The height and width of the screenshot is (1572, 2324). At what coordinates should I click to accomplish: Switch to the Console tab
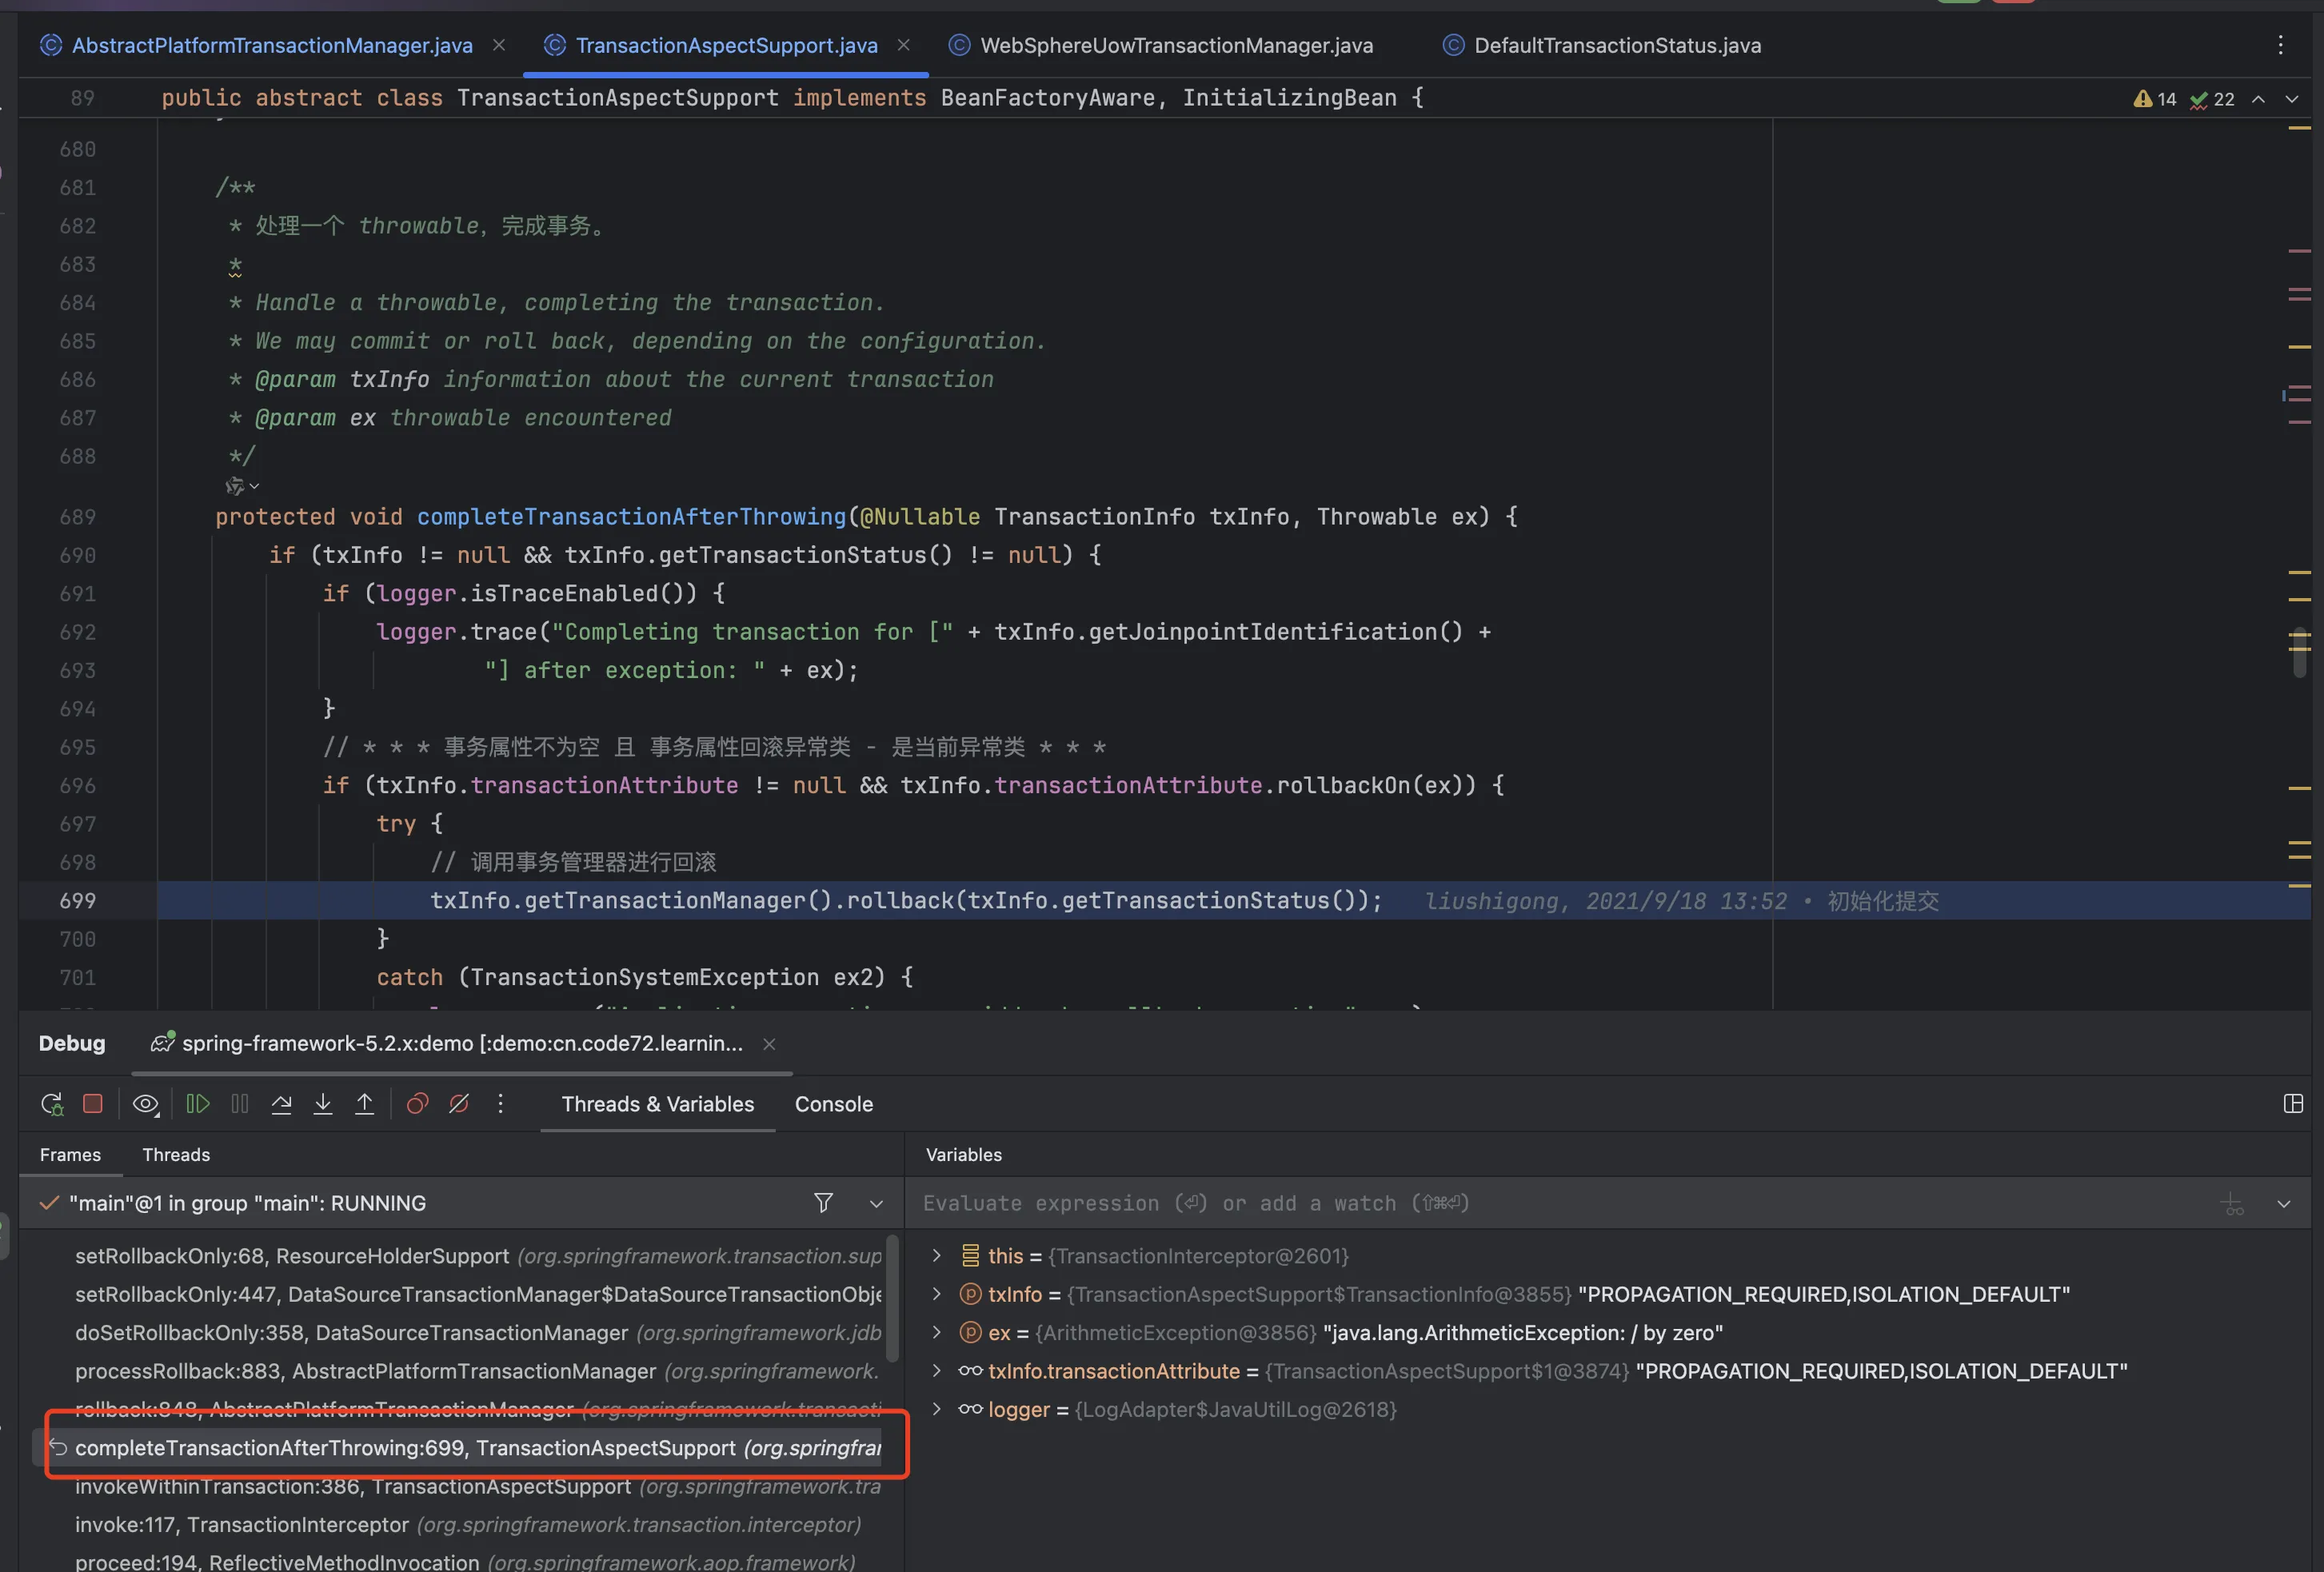click(x=833, y=1104)
